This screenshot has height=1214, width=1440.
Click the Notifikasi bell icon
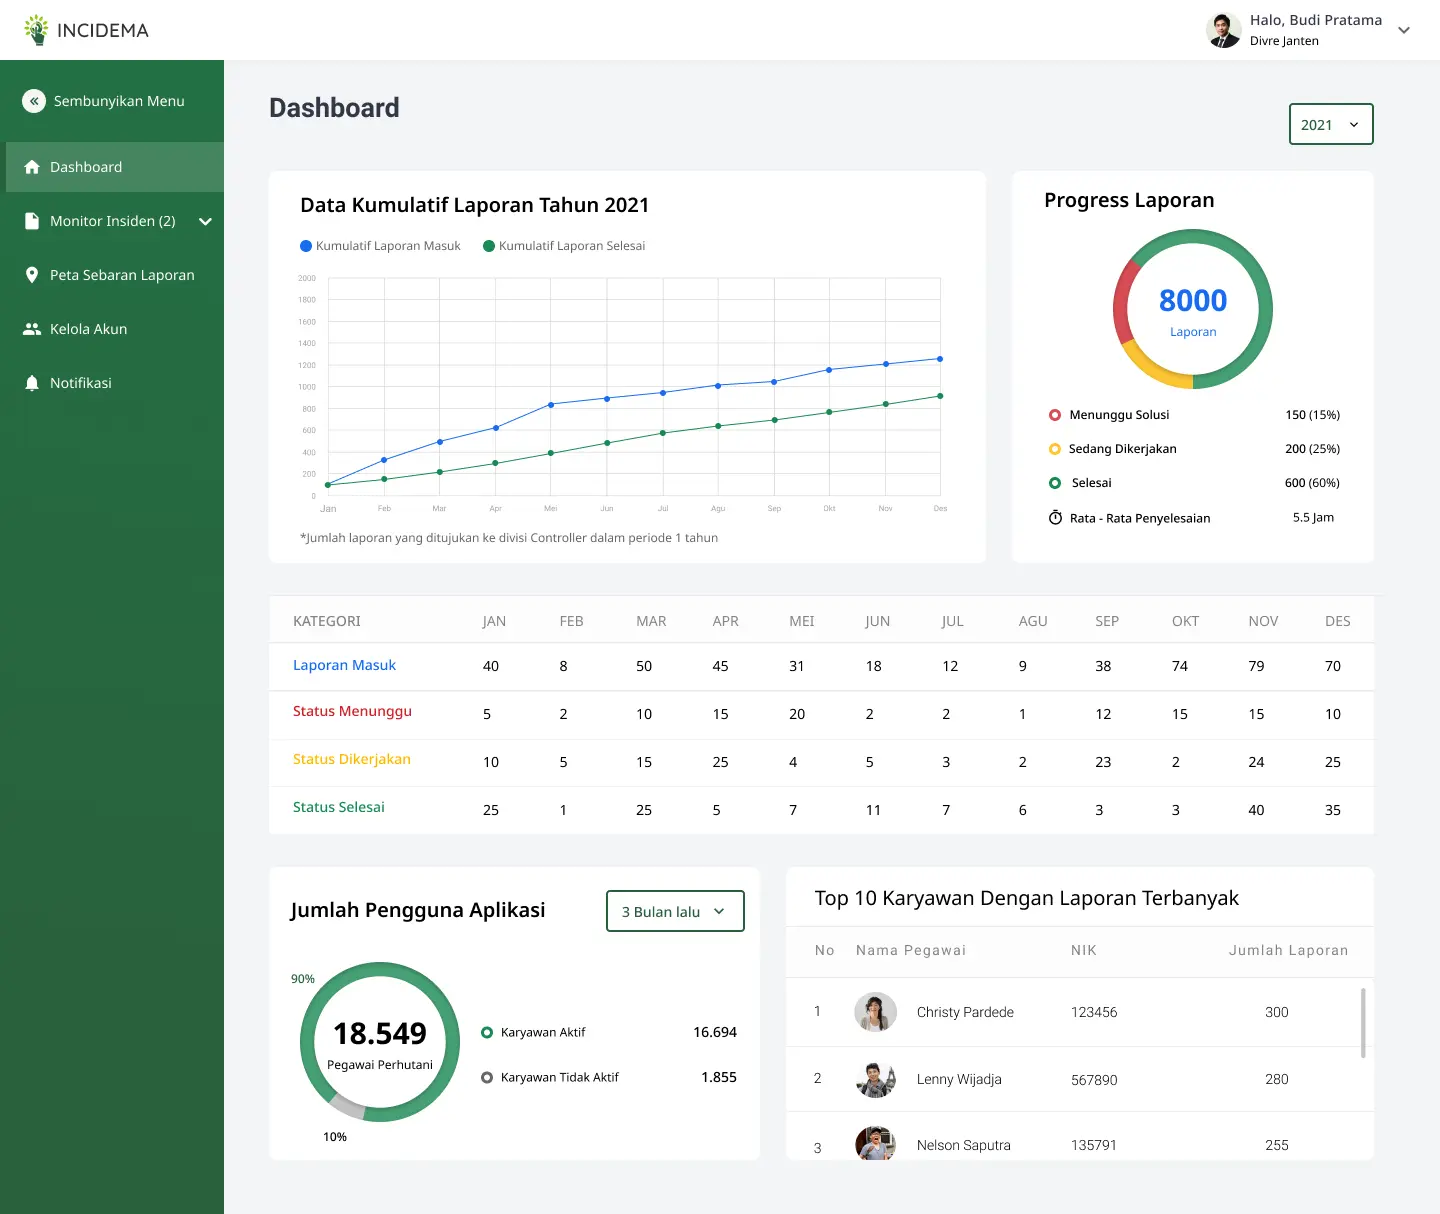coord(32,383)
